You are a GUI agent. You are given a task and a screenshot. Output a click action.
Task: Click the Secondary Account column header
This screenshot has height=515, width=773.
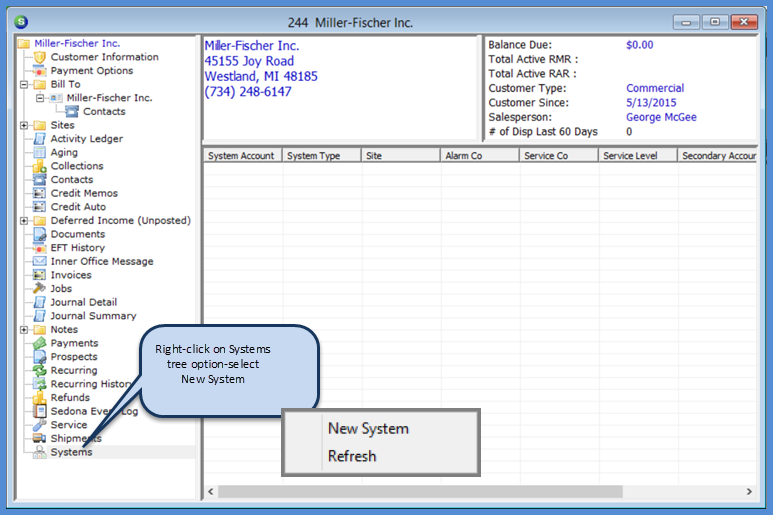click(x=718, y=156)
